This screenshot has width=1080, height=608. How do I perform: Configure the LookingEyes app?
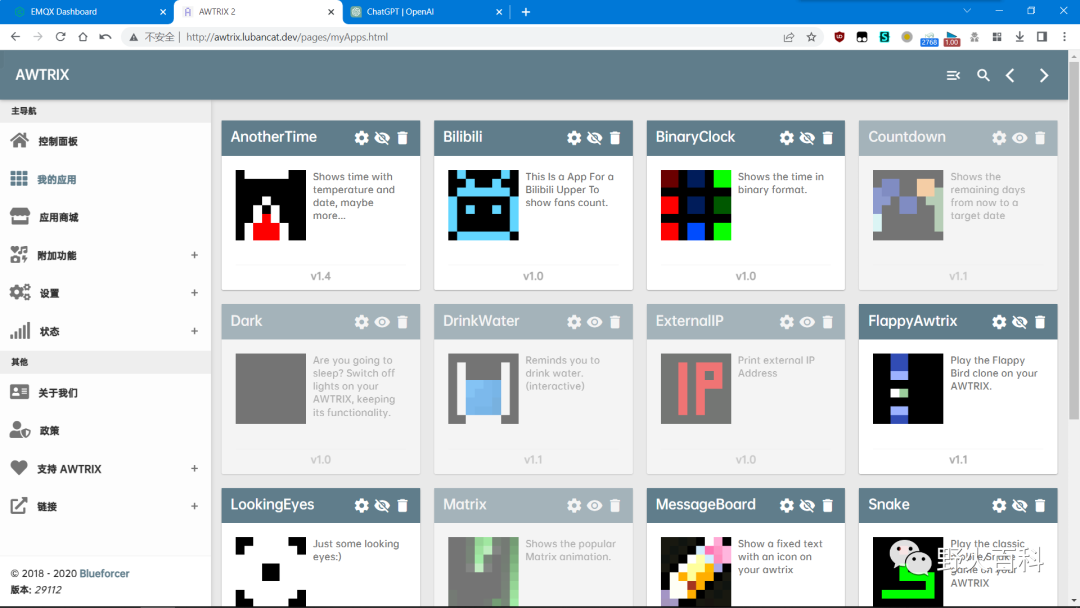362,505
